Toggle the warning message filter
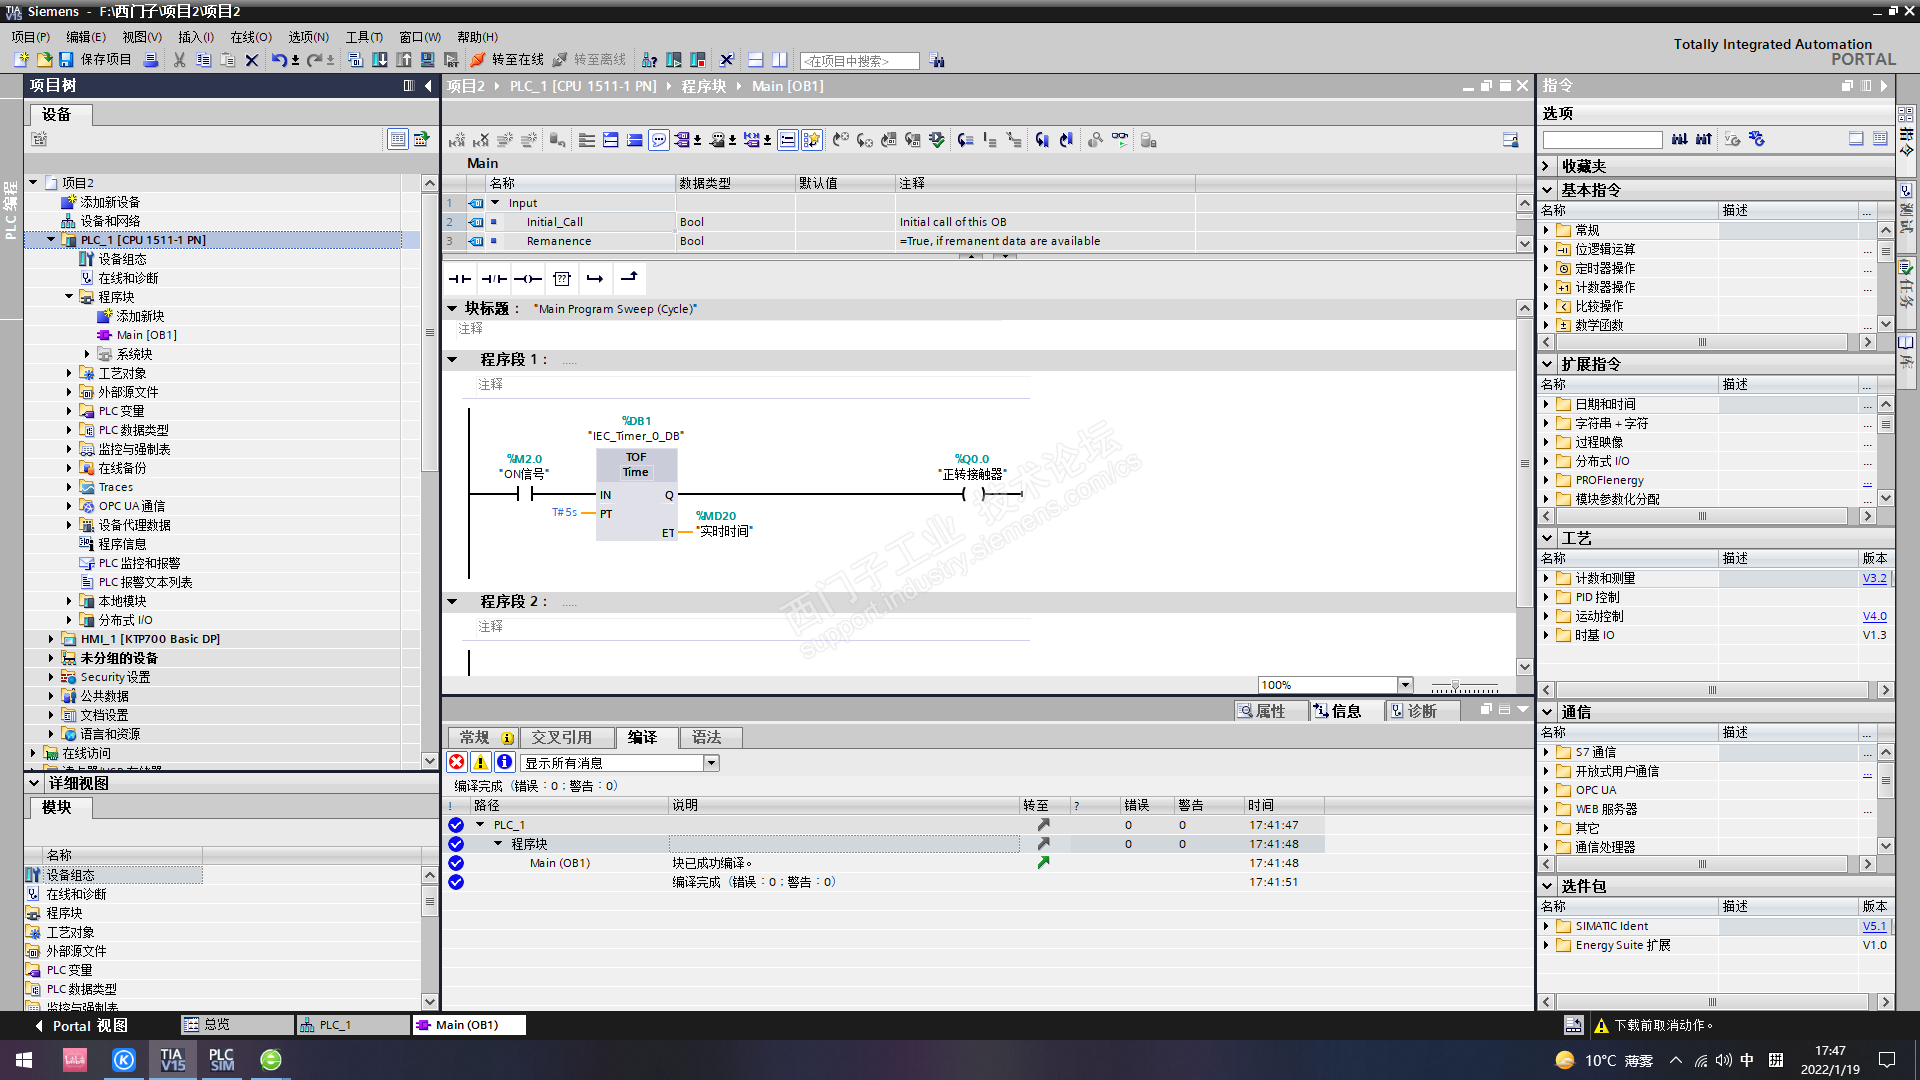 481,762
